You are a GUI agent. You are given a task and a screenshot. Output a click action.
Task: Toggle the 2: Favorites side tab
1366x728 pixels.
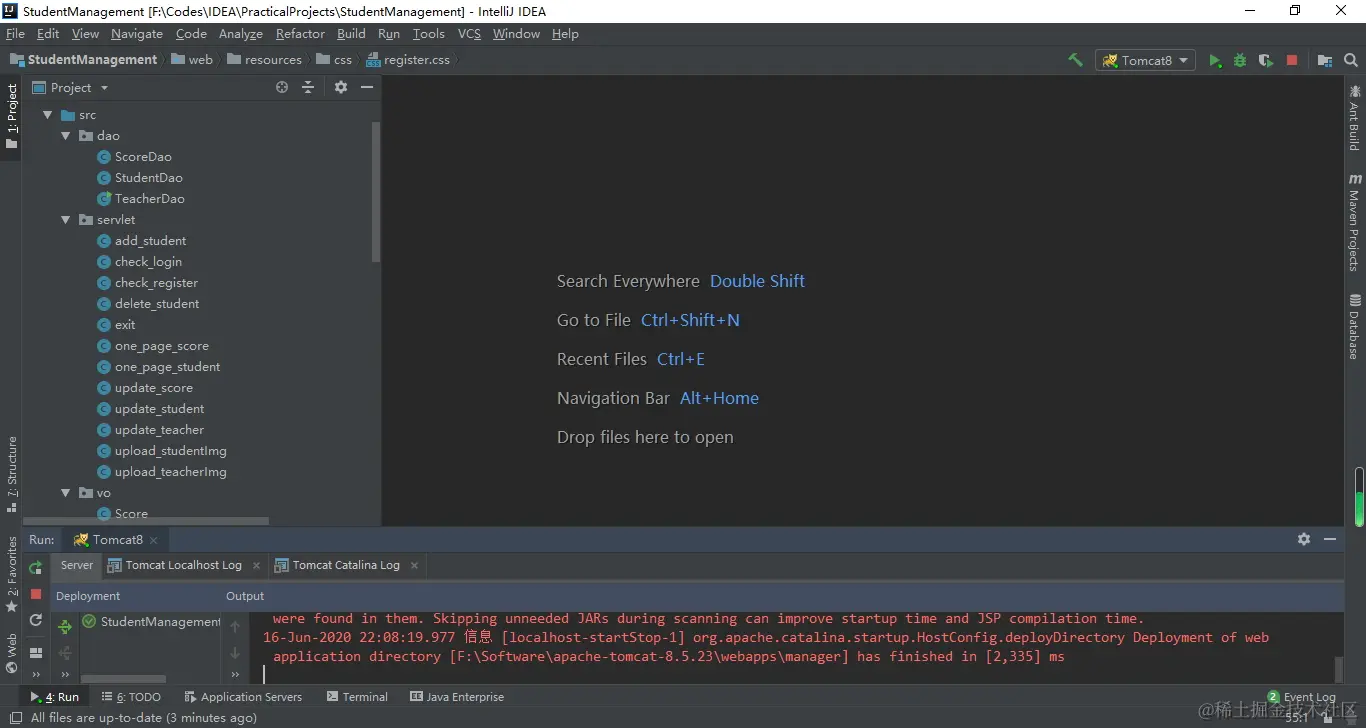point(12,575)
